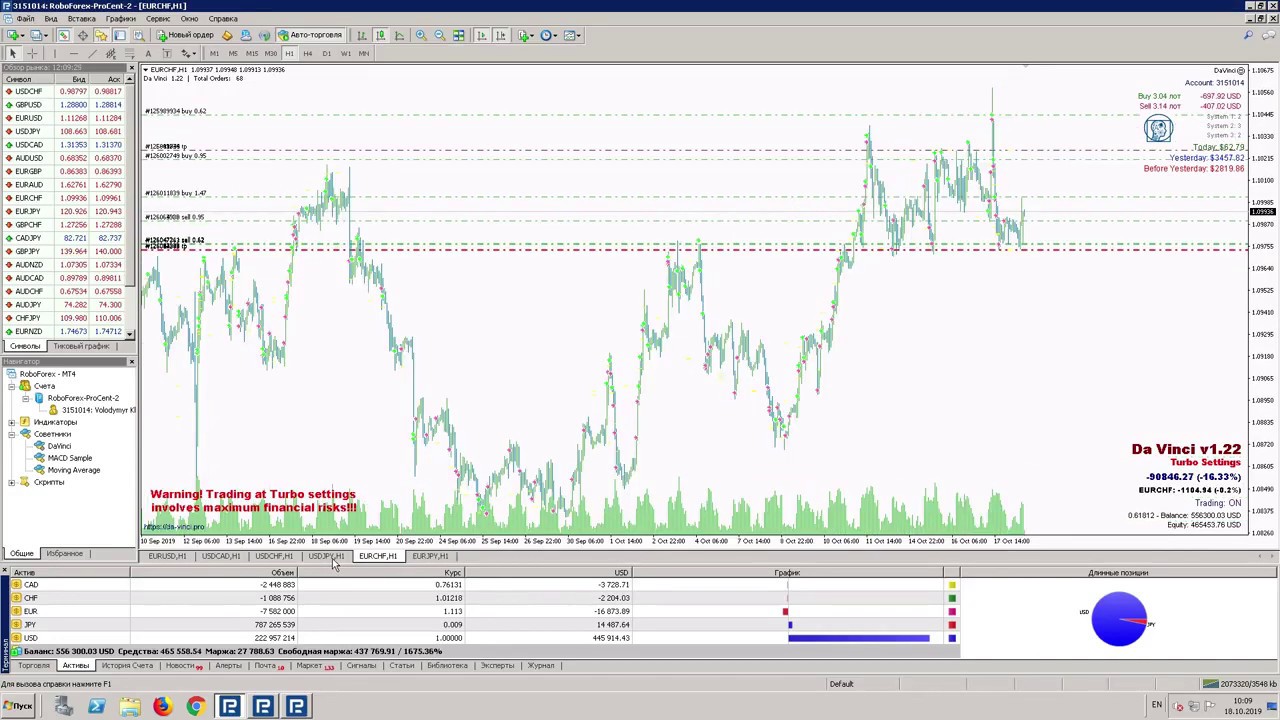This screenshot has height=720, width=1280.
Task: Expand the new chart dropdown arrow
Action: pos(23,35)
